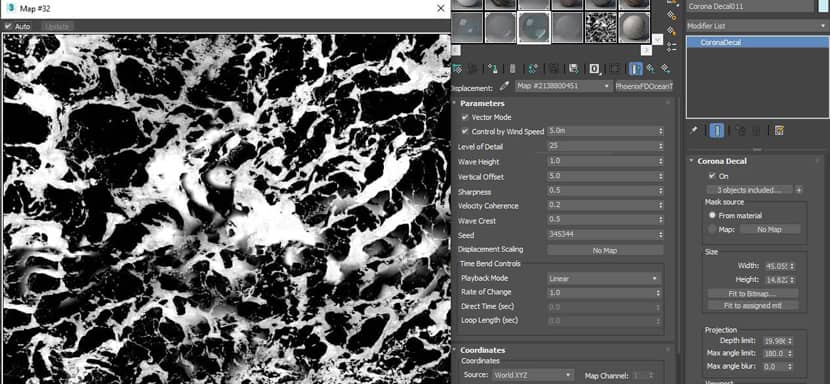The width and height of the screenshot is (830, 384).
Task: Toggle the Auto checkbox in Map #32 window
Action: pyautogui.click(x=8, y=26)
